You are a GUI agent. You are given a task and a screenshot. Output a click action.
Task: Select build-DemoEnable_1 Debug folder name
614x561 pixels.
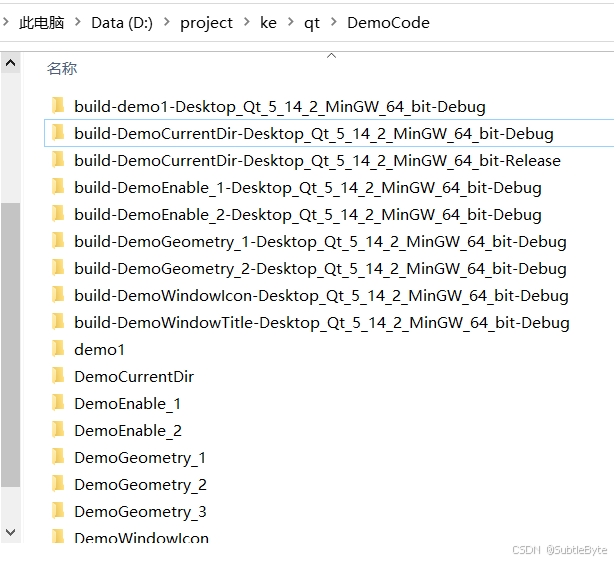pos(308,188)
